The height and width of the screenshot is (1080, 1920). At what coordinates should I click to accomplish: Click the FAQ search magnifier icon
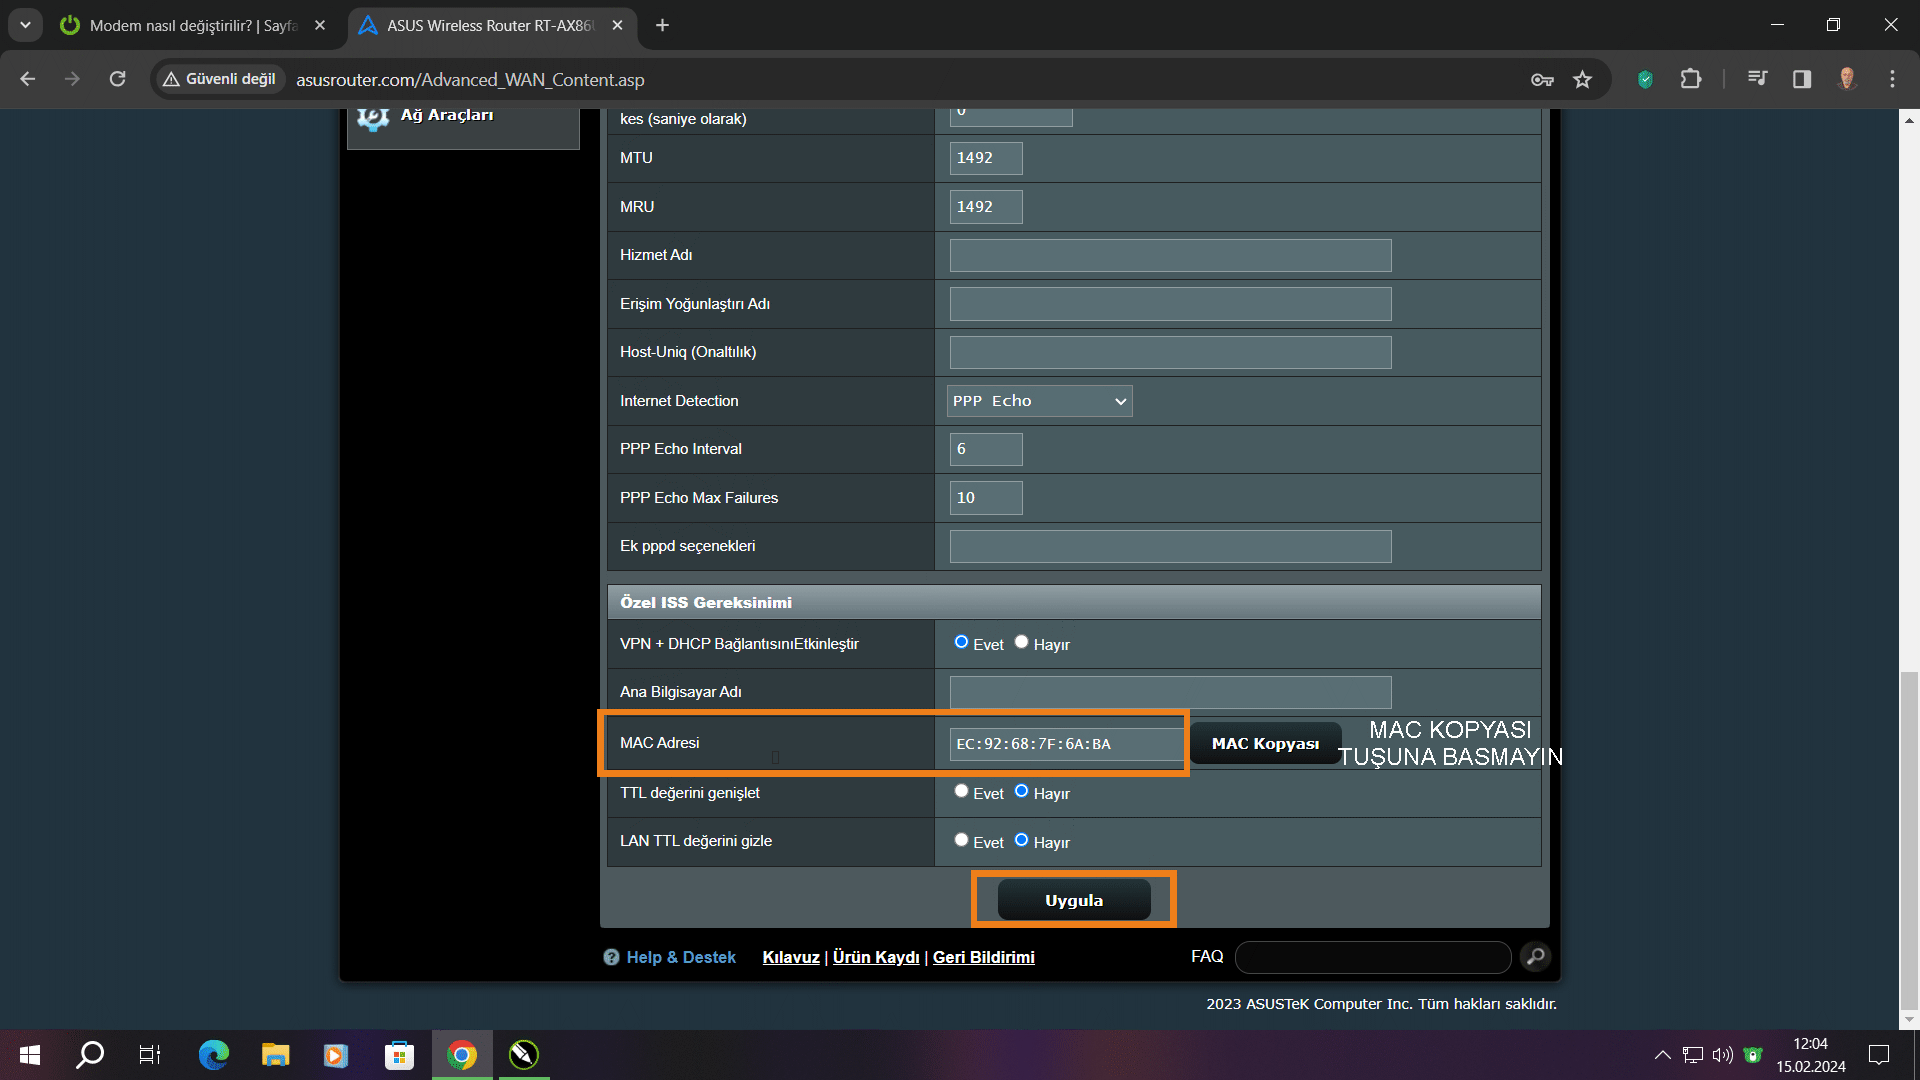pyautogui.click(x=1535, y=957)
